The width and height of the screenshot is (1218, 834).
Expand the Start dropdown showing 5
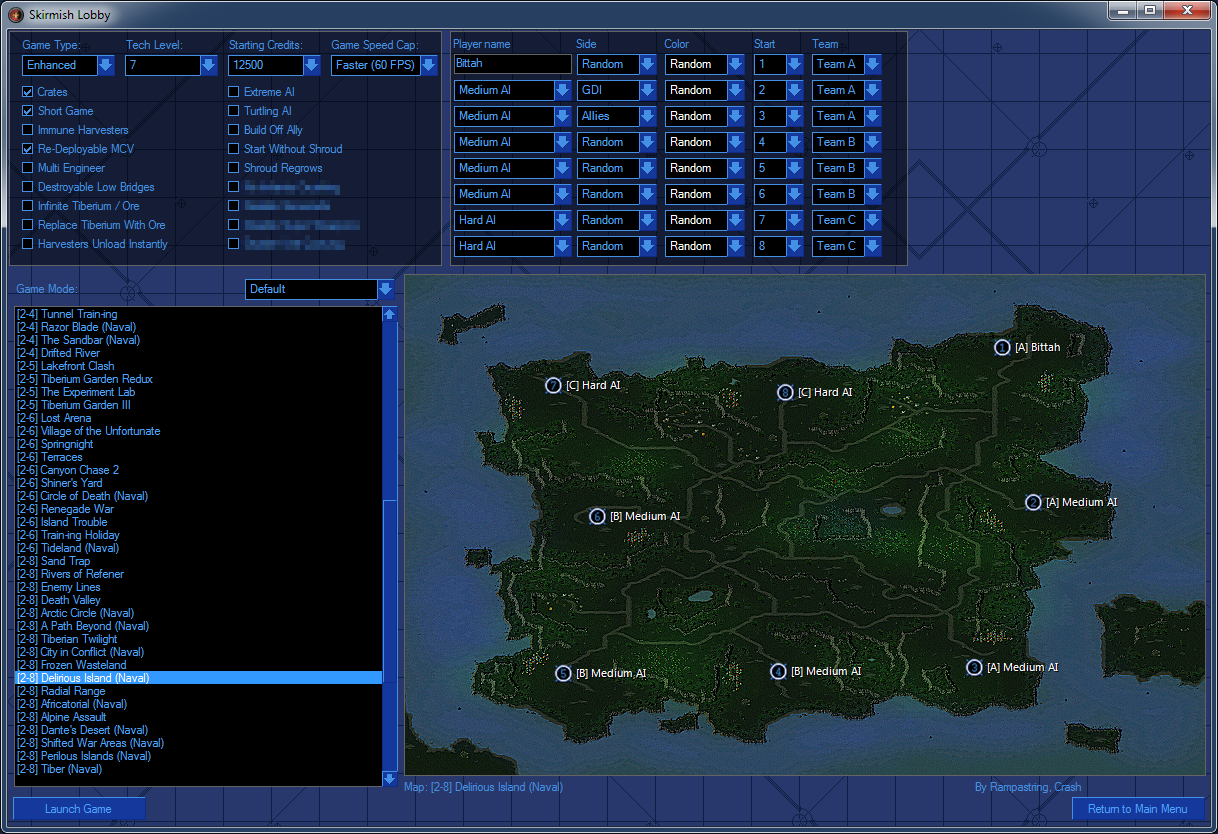click(x=778, y=168)
